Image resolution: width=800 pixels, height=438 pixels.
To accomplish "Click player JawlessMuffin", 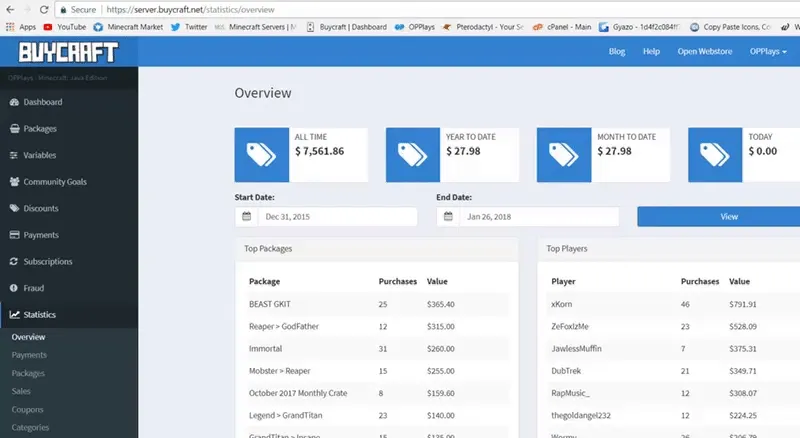I will pyautogui.click(x=577, y=349).
